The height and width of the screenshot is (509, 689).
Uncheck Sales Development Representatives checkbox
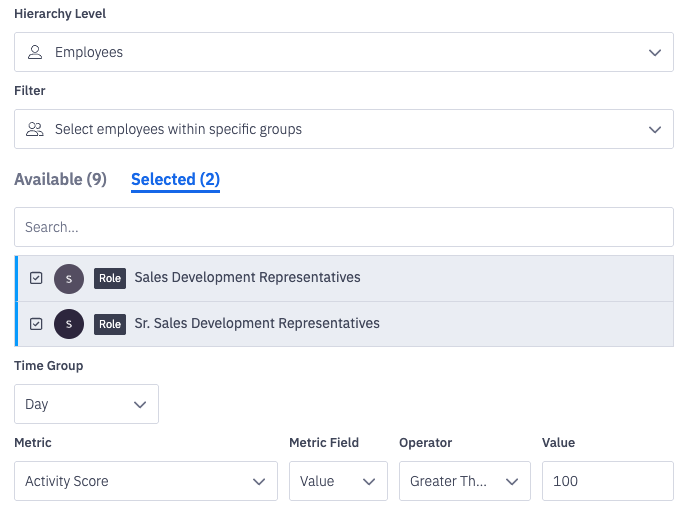36,278
